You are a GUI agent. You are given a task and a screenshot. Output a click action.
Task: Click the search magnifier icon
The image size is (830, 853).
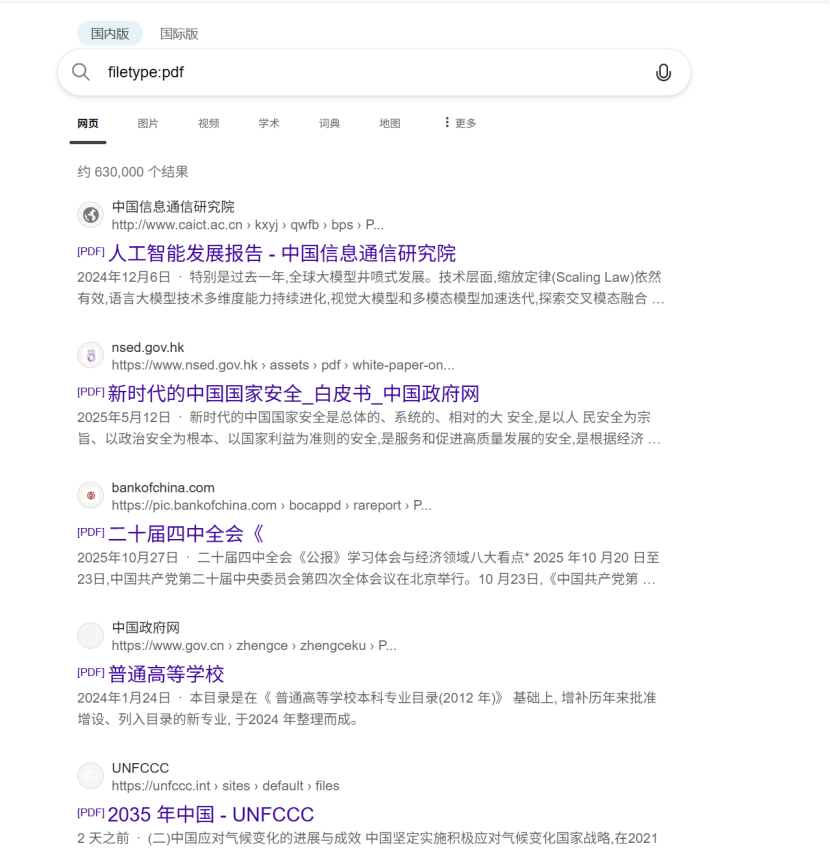click(81, 72)
